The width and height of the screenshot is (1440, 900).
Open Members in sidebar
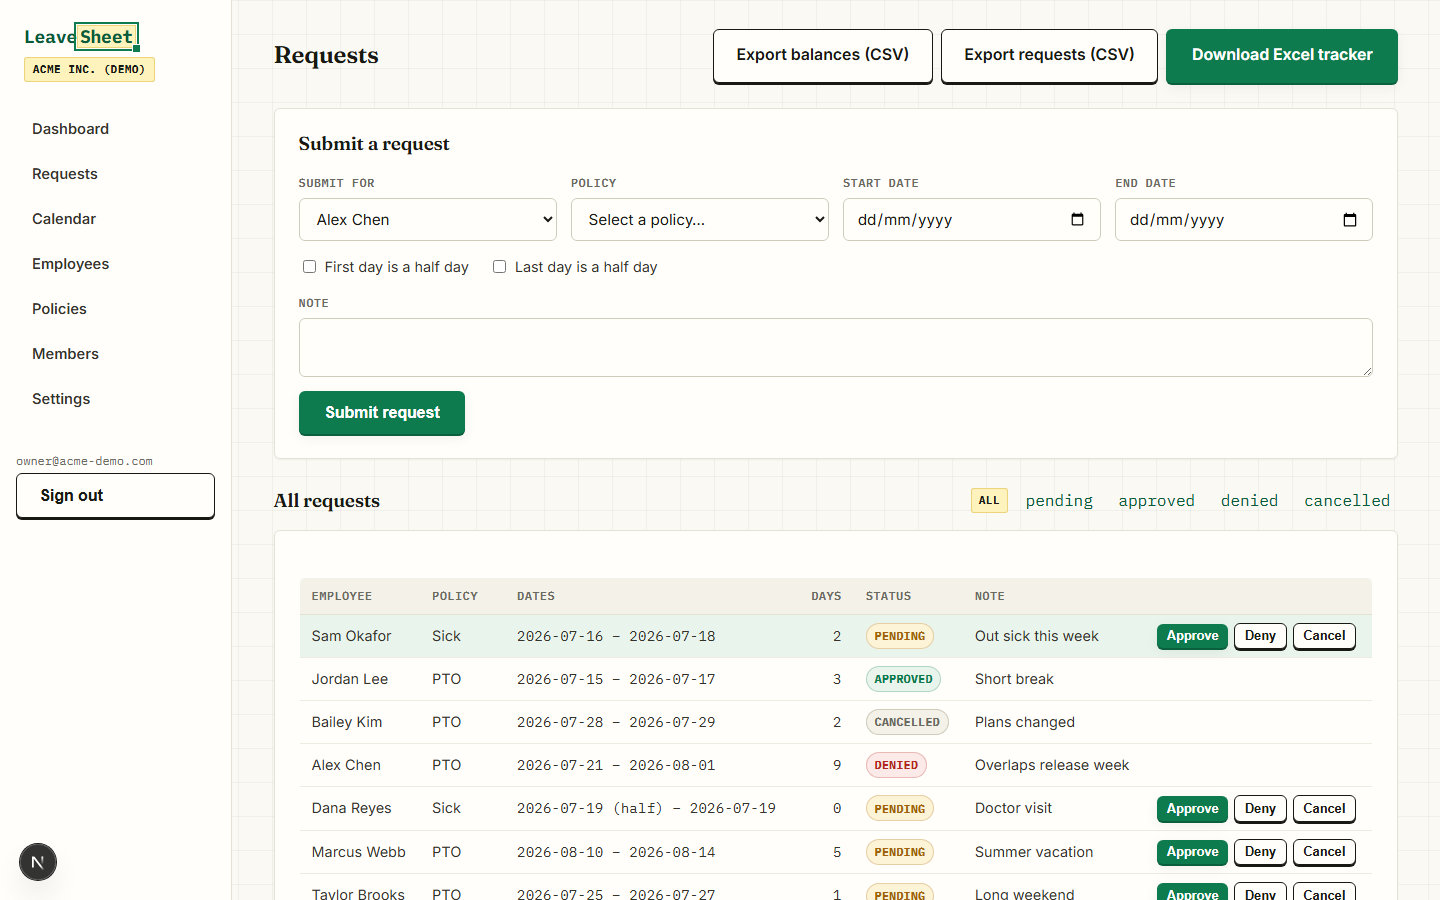(65, 354)
